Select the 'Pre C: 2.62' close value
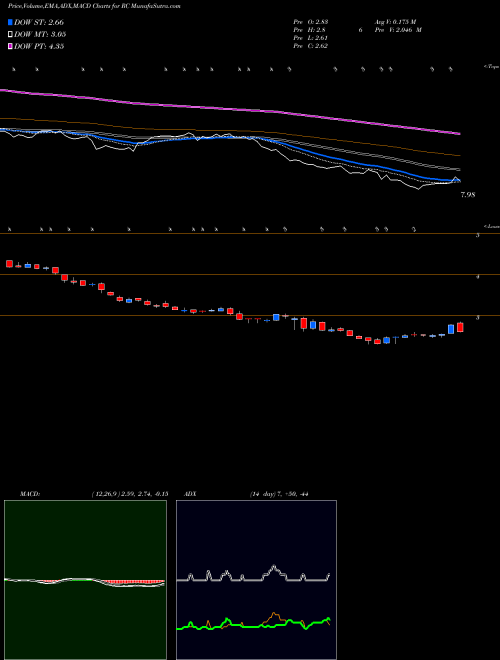500x660 pixels. pos(311,46)
